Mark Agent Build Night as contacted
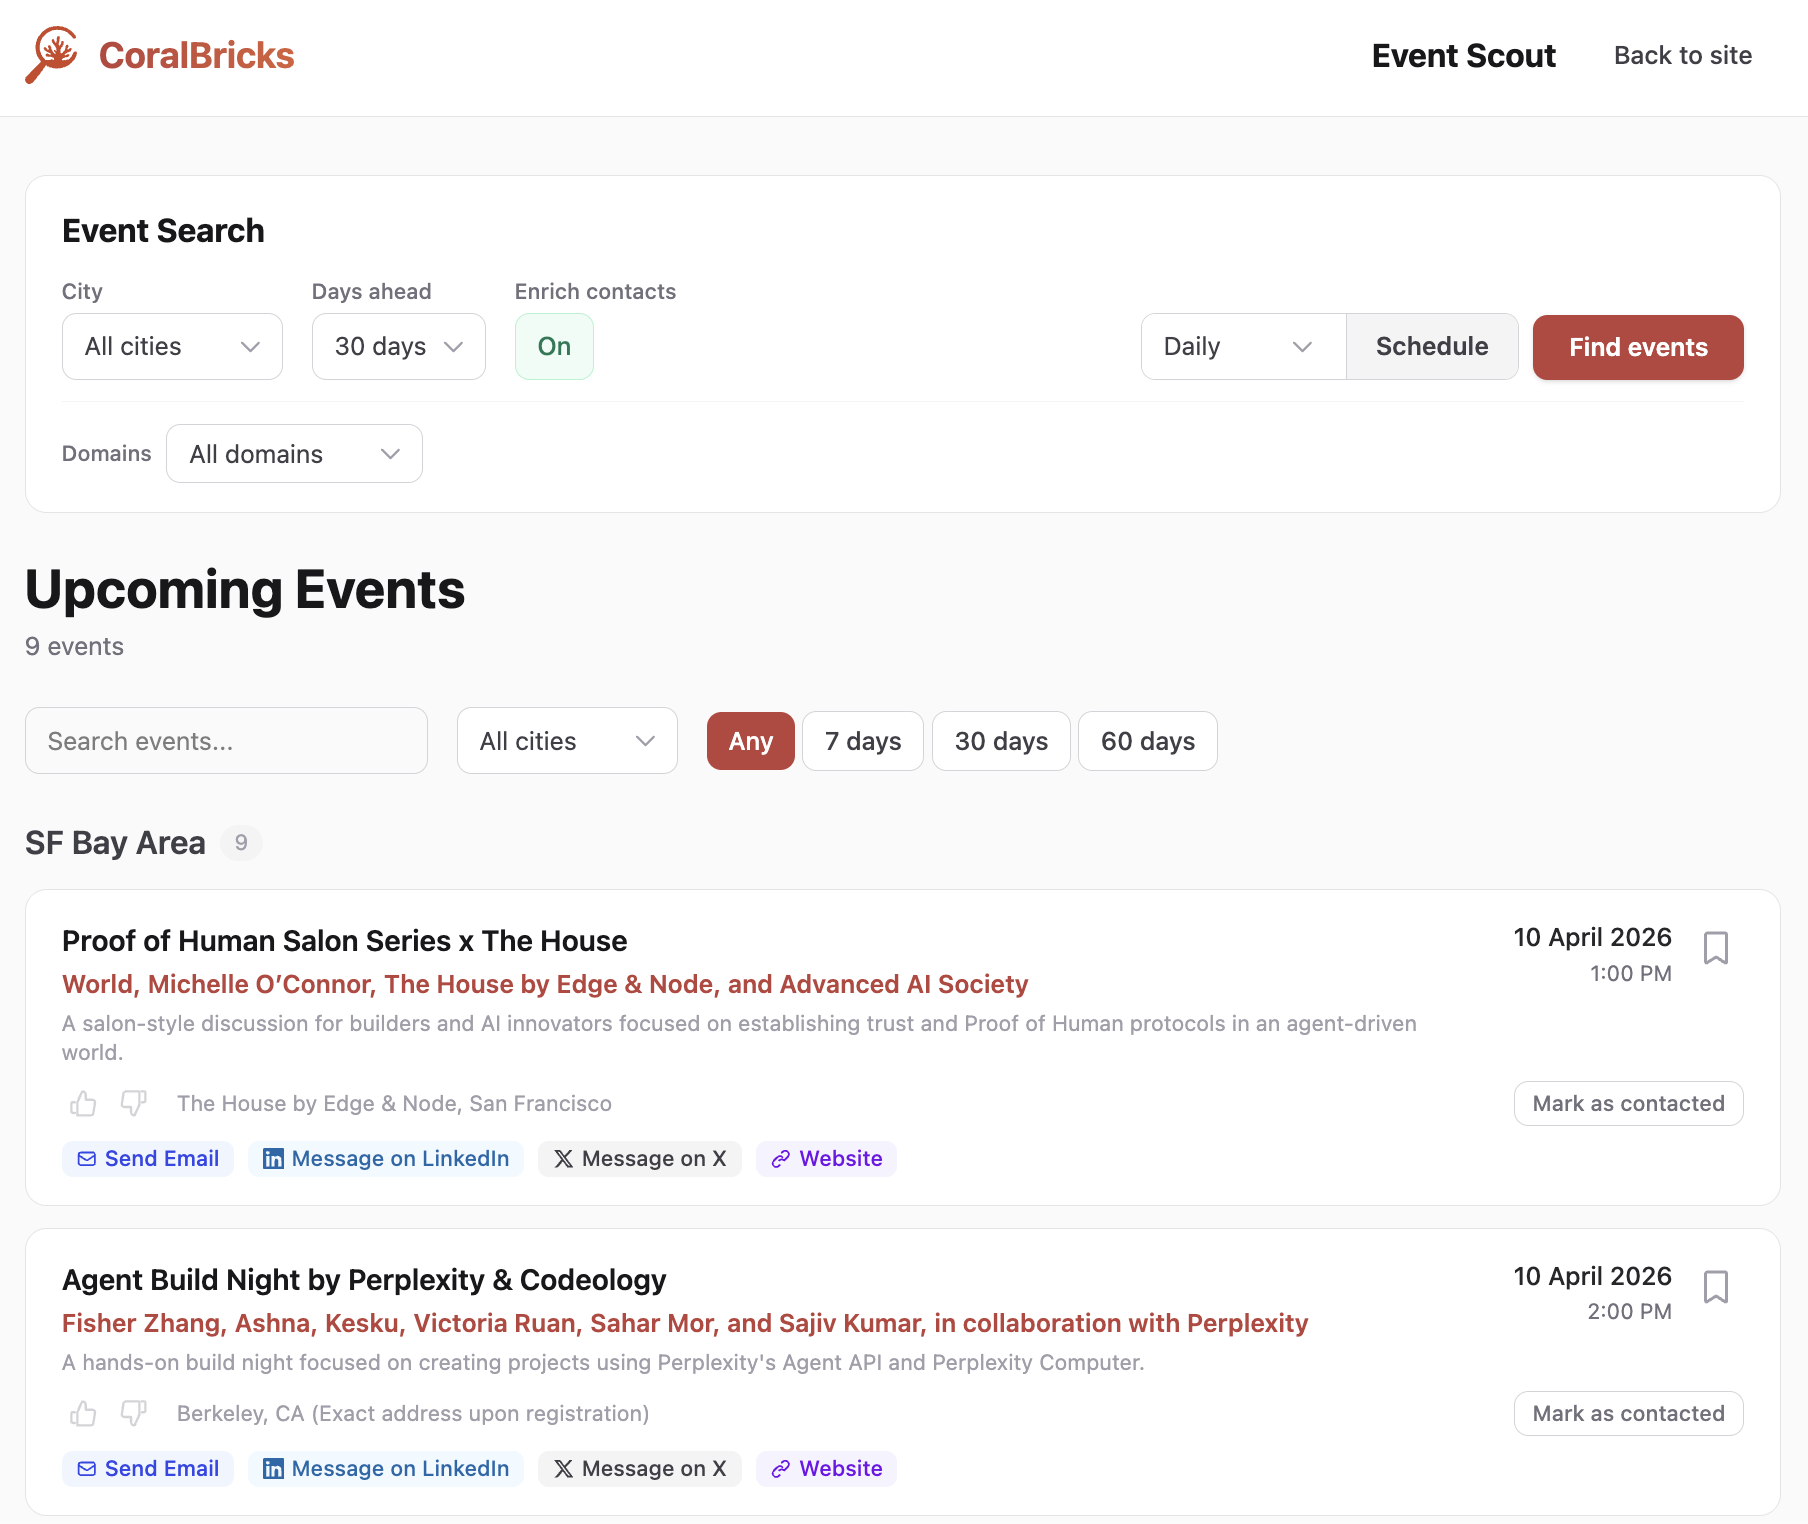This screenshot has width=1808, height=1524. (x=1628, y=1413)
